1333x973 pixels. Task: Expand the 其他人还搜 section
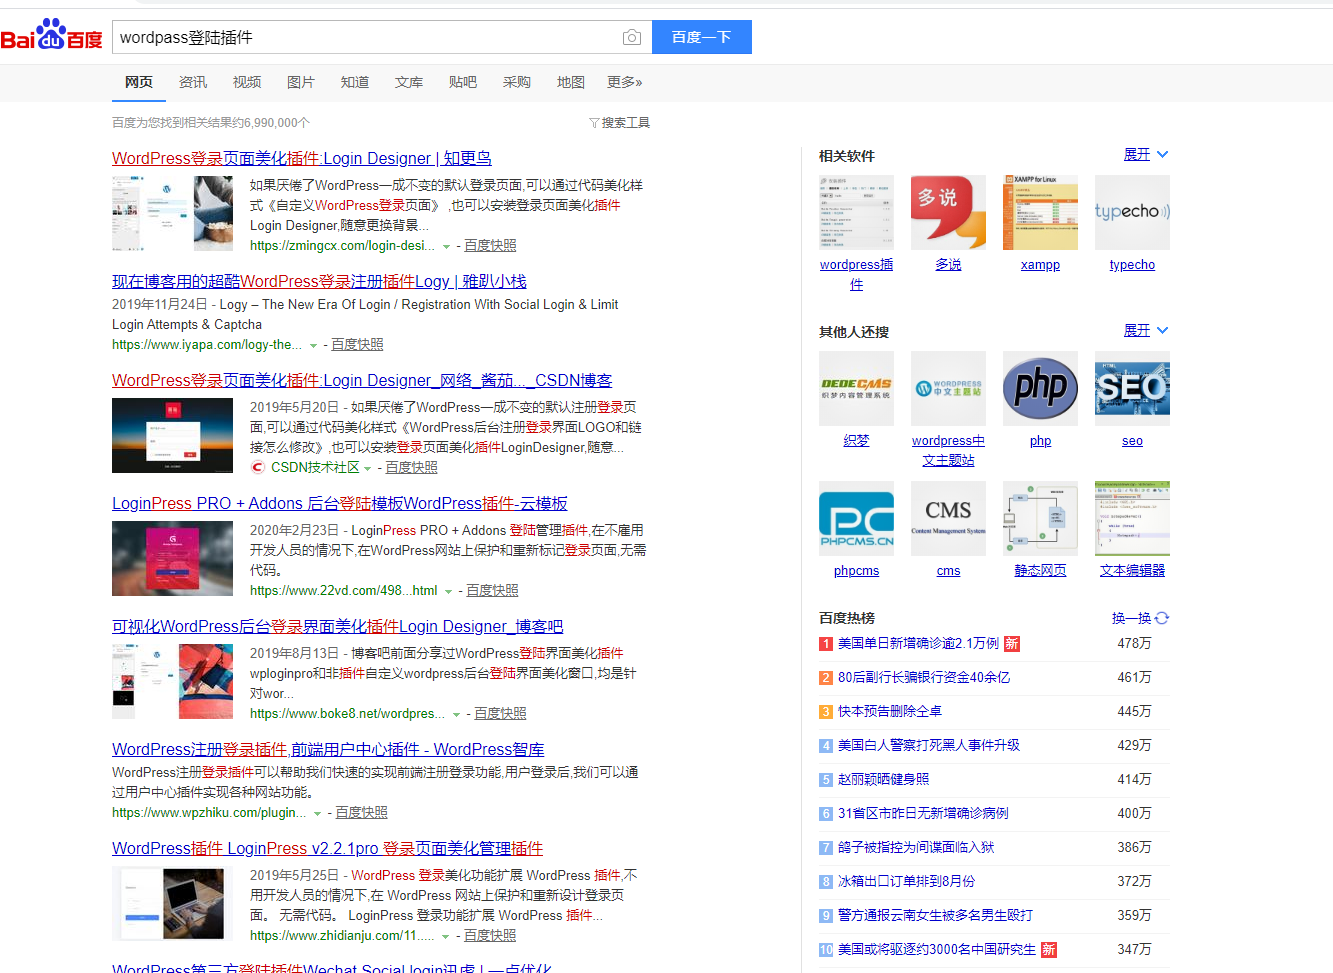click(1146, 330)
